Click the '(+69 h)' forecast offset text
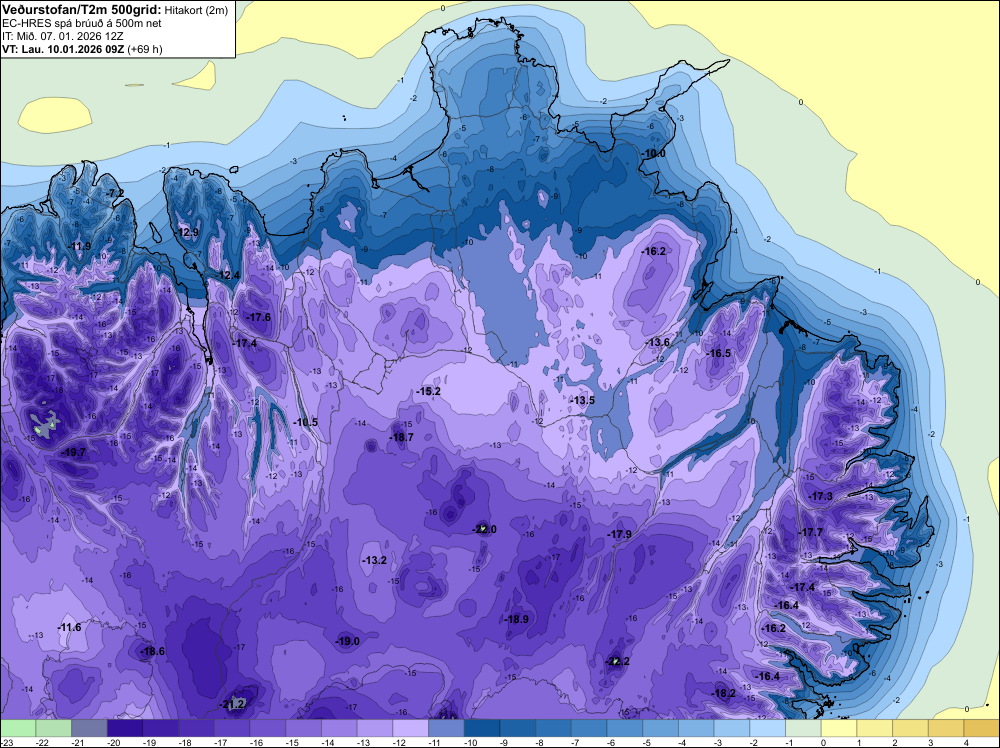The width and height of the screenshot is (1000, 748). [x=145, y=49]
